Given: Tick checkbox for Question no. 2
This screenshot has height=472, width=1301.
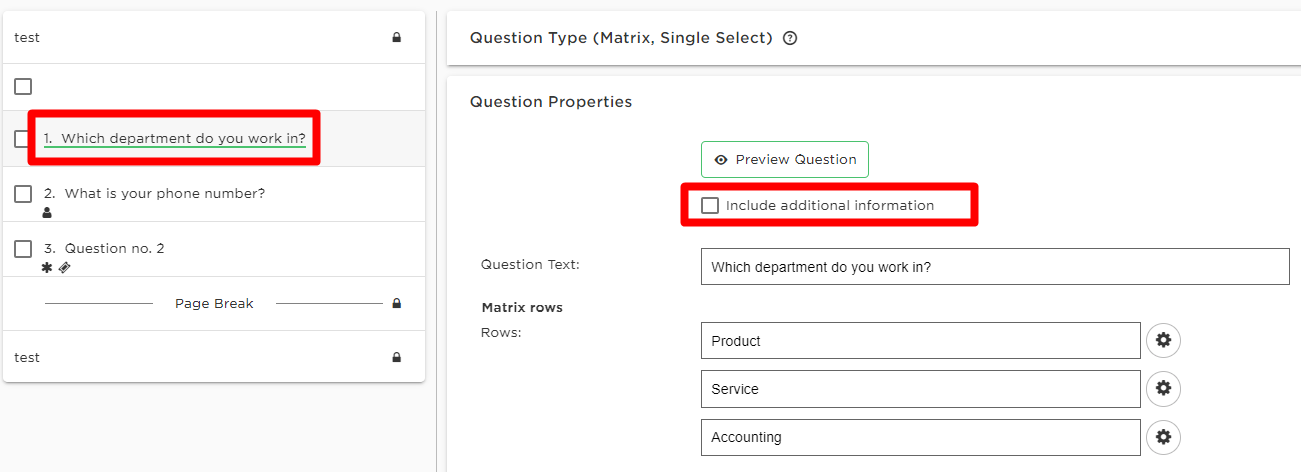Looking at the screenshot, I should 23,249.
